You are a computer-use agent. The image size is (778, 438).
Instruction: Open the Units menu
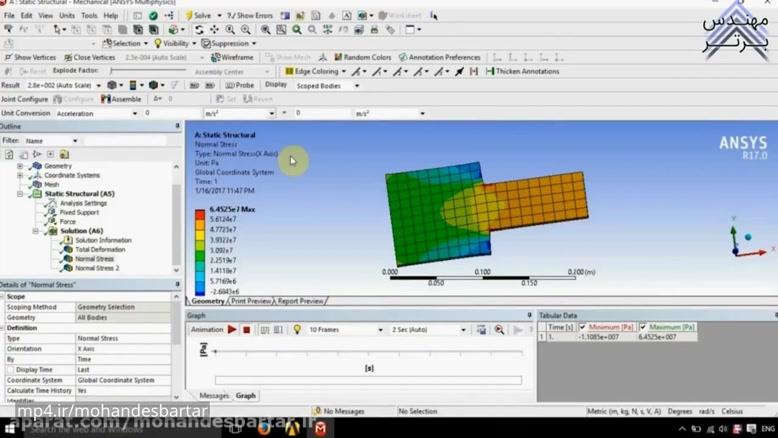[67, 16]
